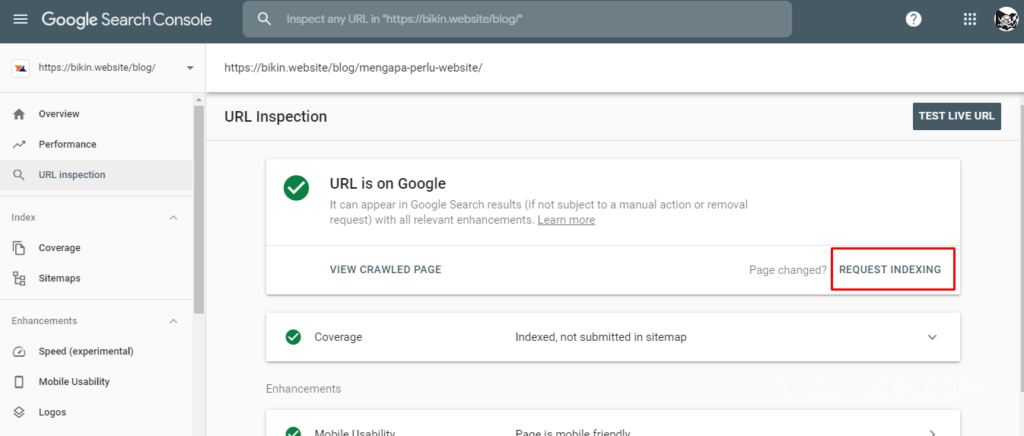Click the Overview home icon
Screen dimensions: 1024x436
click(19, 114)
